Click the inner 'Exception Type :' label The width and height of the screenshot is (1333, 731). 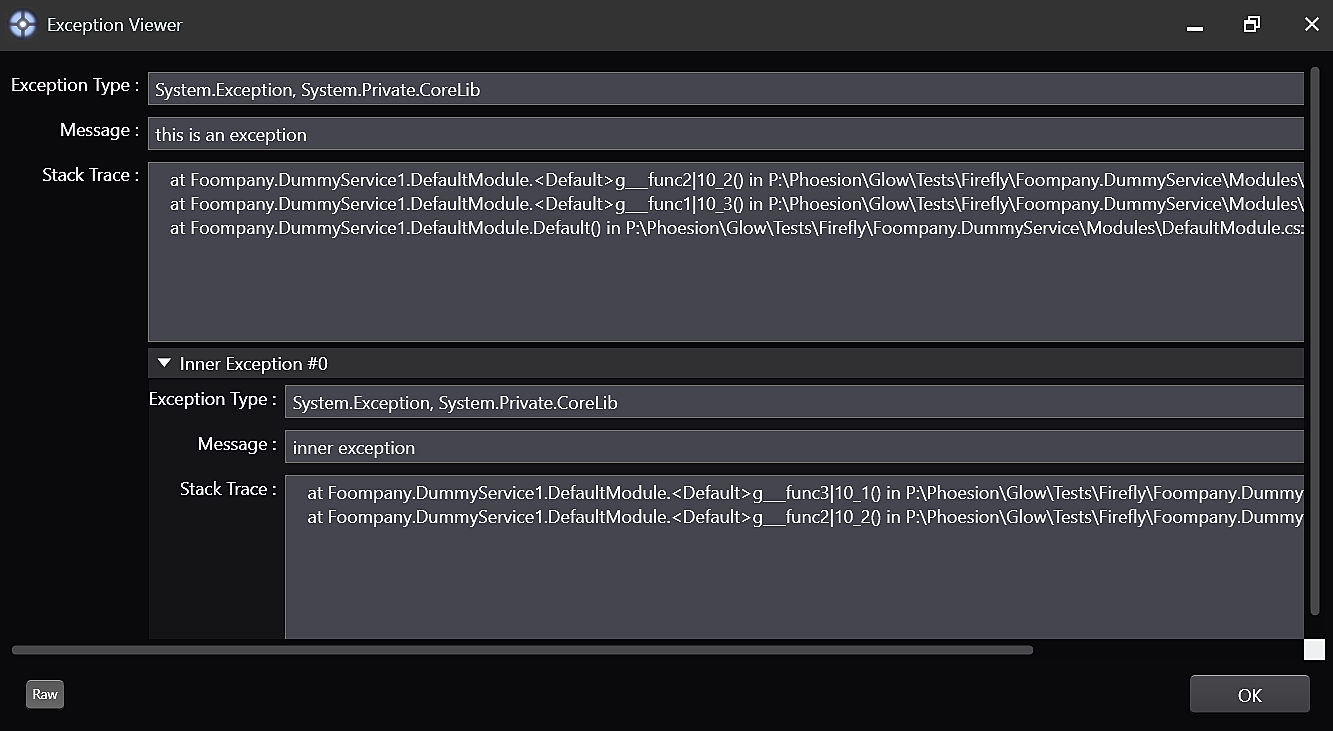point(213,399)
